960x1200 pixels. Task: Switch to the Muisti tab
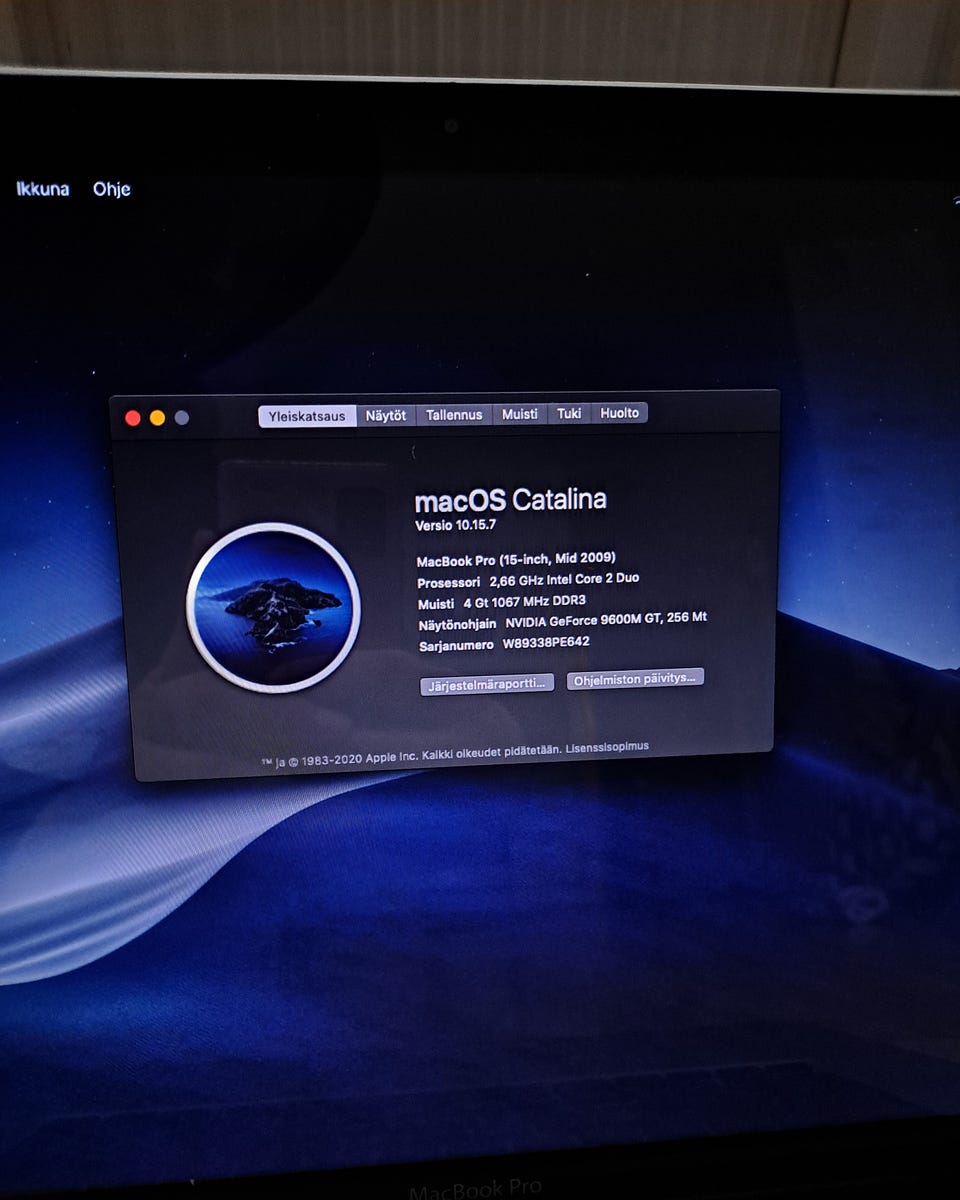(520, 414)
